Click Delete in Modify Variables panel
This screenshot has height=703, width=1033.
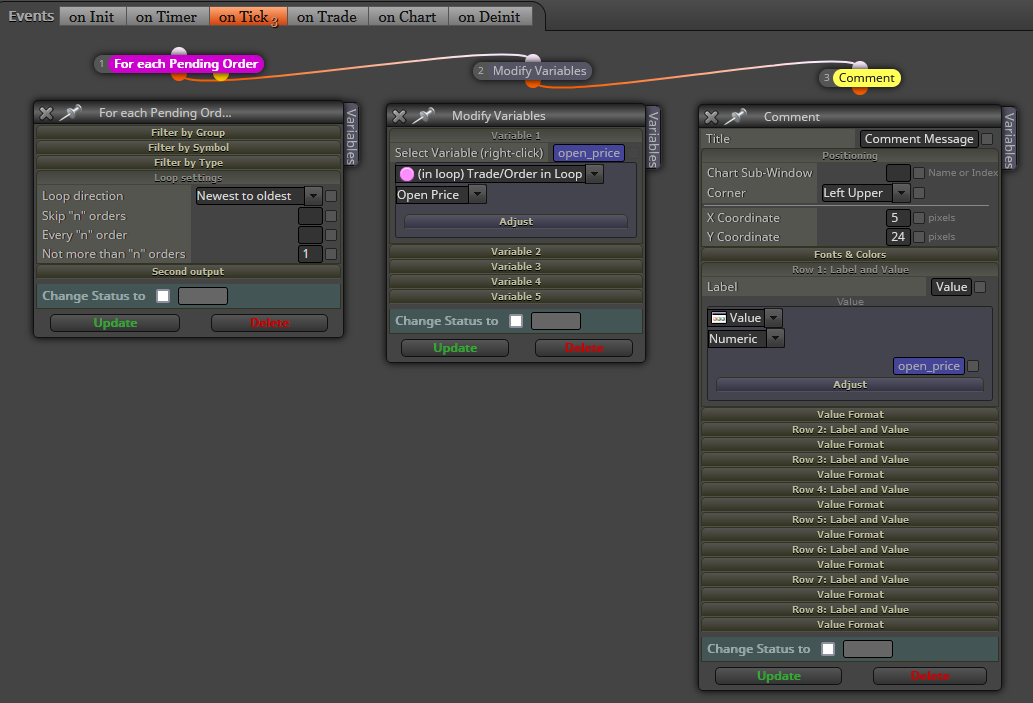[x=584, y=348]
